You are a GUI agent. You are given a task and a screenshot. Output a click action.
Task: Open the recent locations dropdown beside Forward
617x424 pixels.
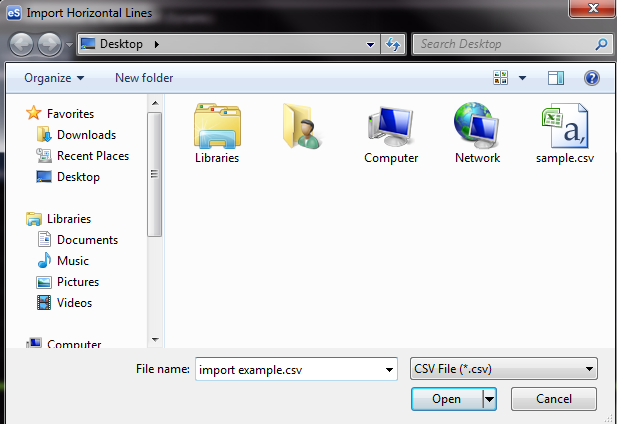pyautogui.click(x=69, y=44)
